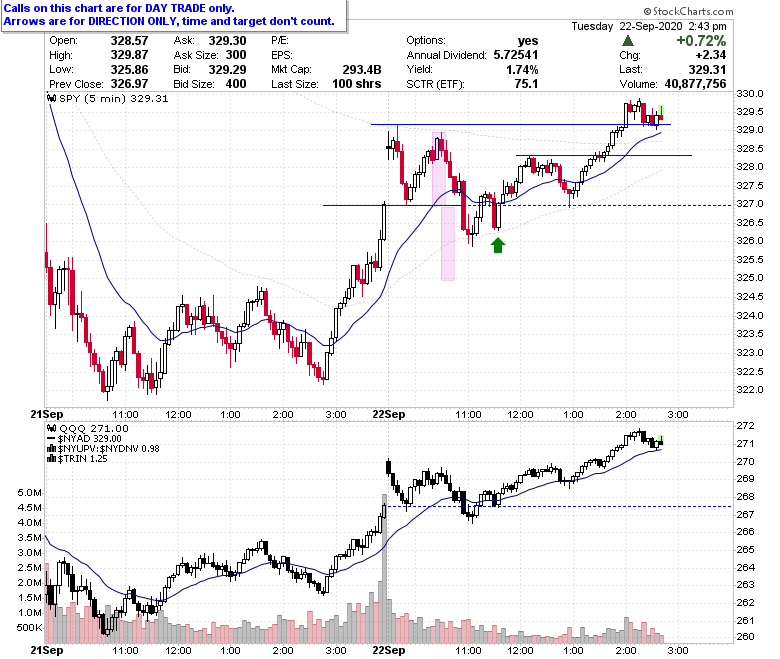The image size is (780, 659).
Task: Click the Bid price 329.29
Action: click(x=227, y=70)
